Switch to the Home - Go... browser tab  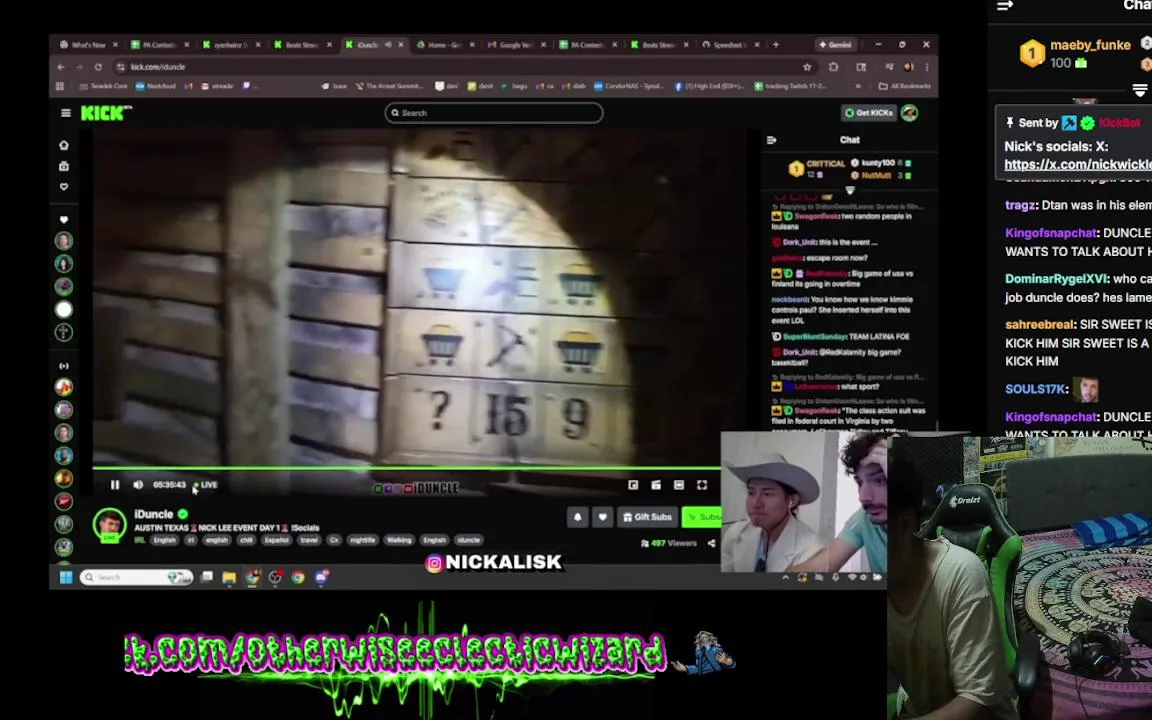click(444, 45)
